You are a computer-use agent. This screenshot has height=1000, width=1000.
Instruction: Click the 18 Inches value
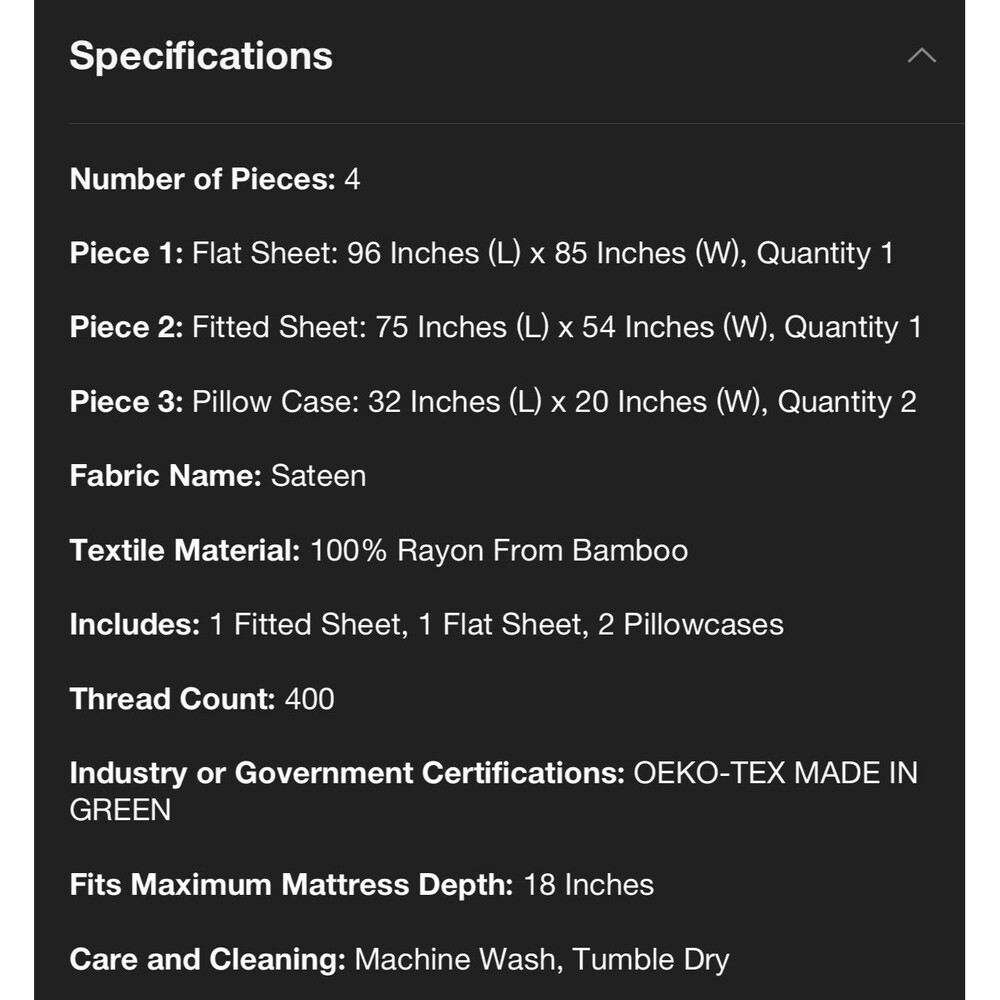click(589, 885)
